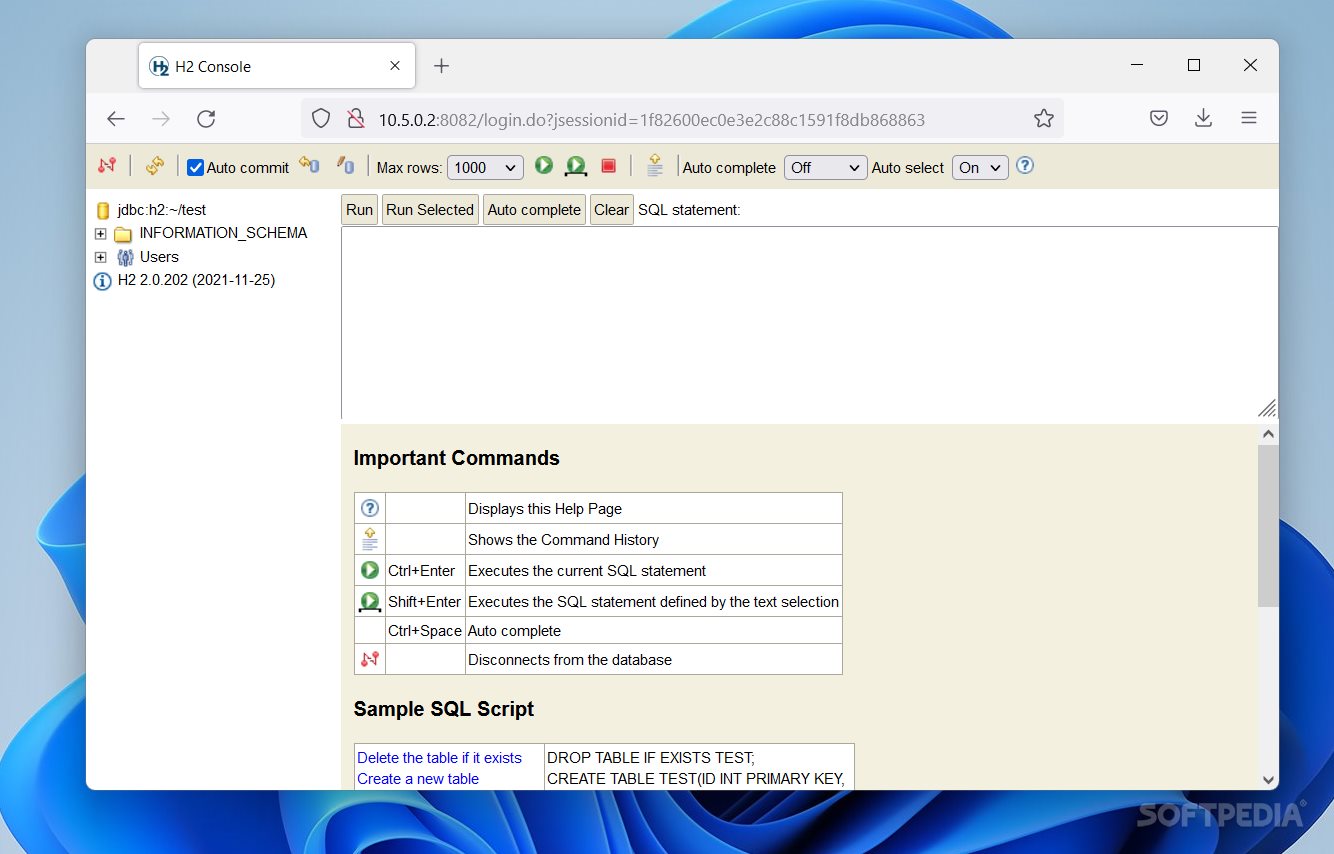The width and height of the screenshot is (1334, 854).
Task: Click the help icon in Important Commands table
Action: tap(370, 508)
